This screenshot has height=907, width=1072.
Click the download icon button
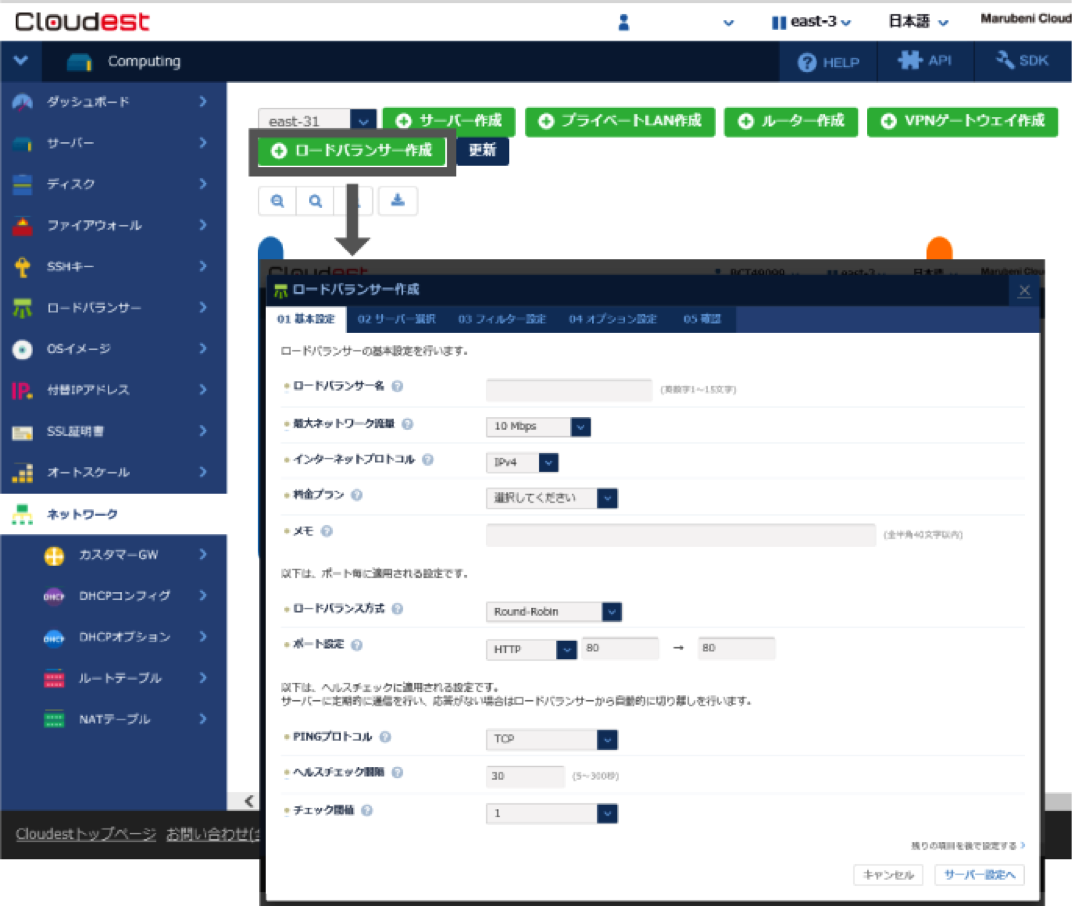pyautogui.click(x=398, y=201)
